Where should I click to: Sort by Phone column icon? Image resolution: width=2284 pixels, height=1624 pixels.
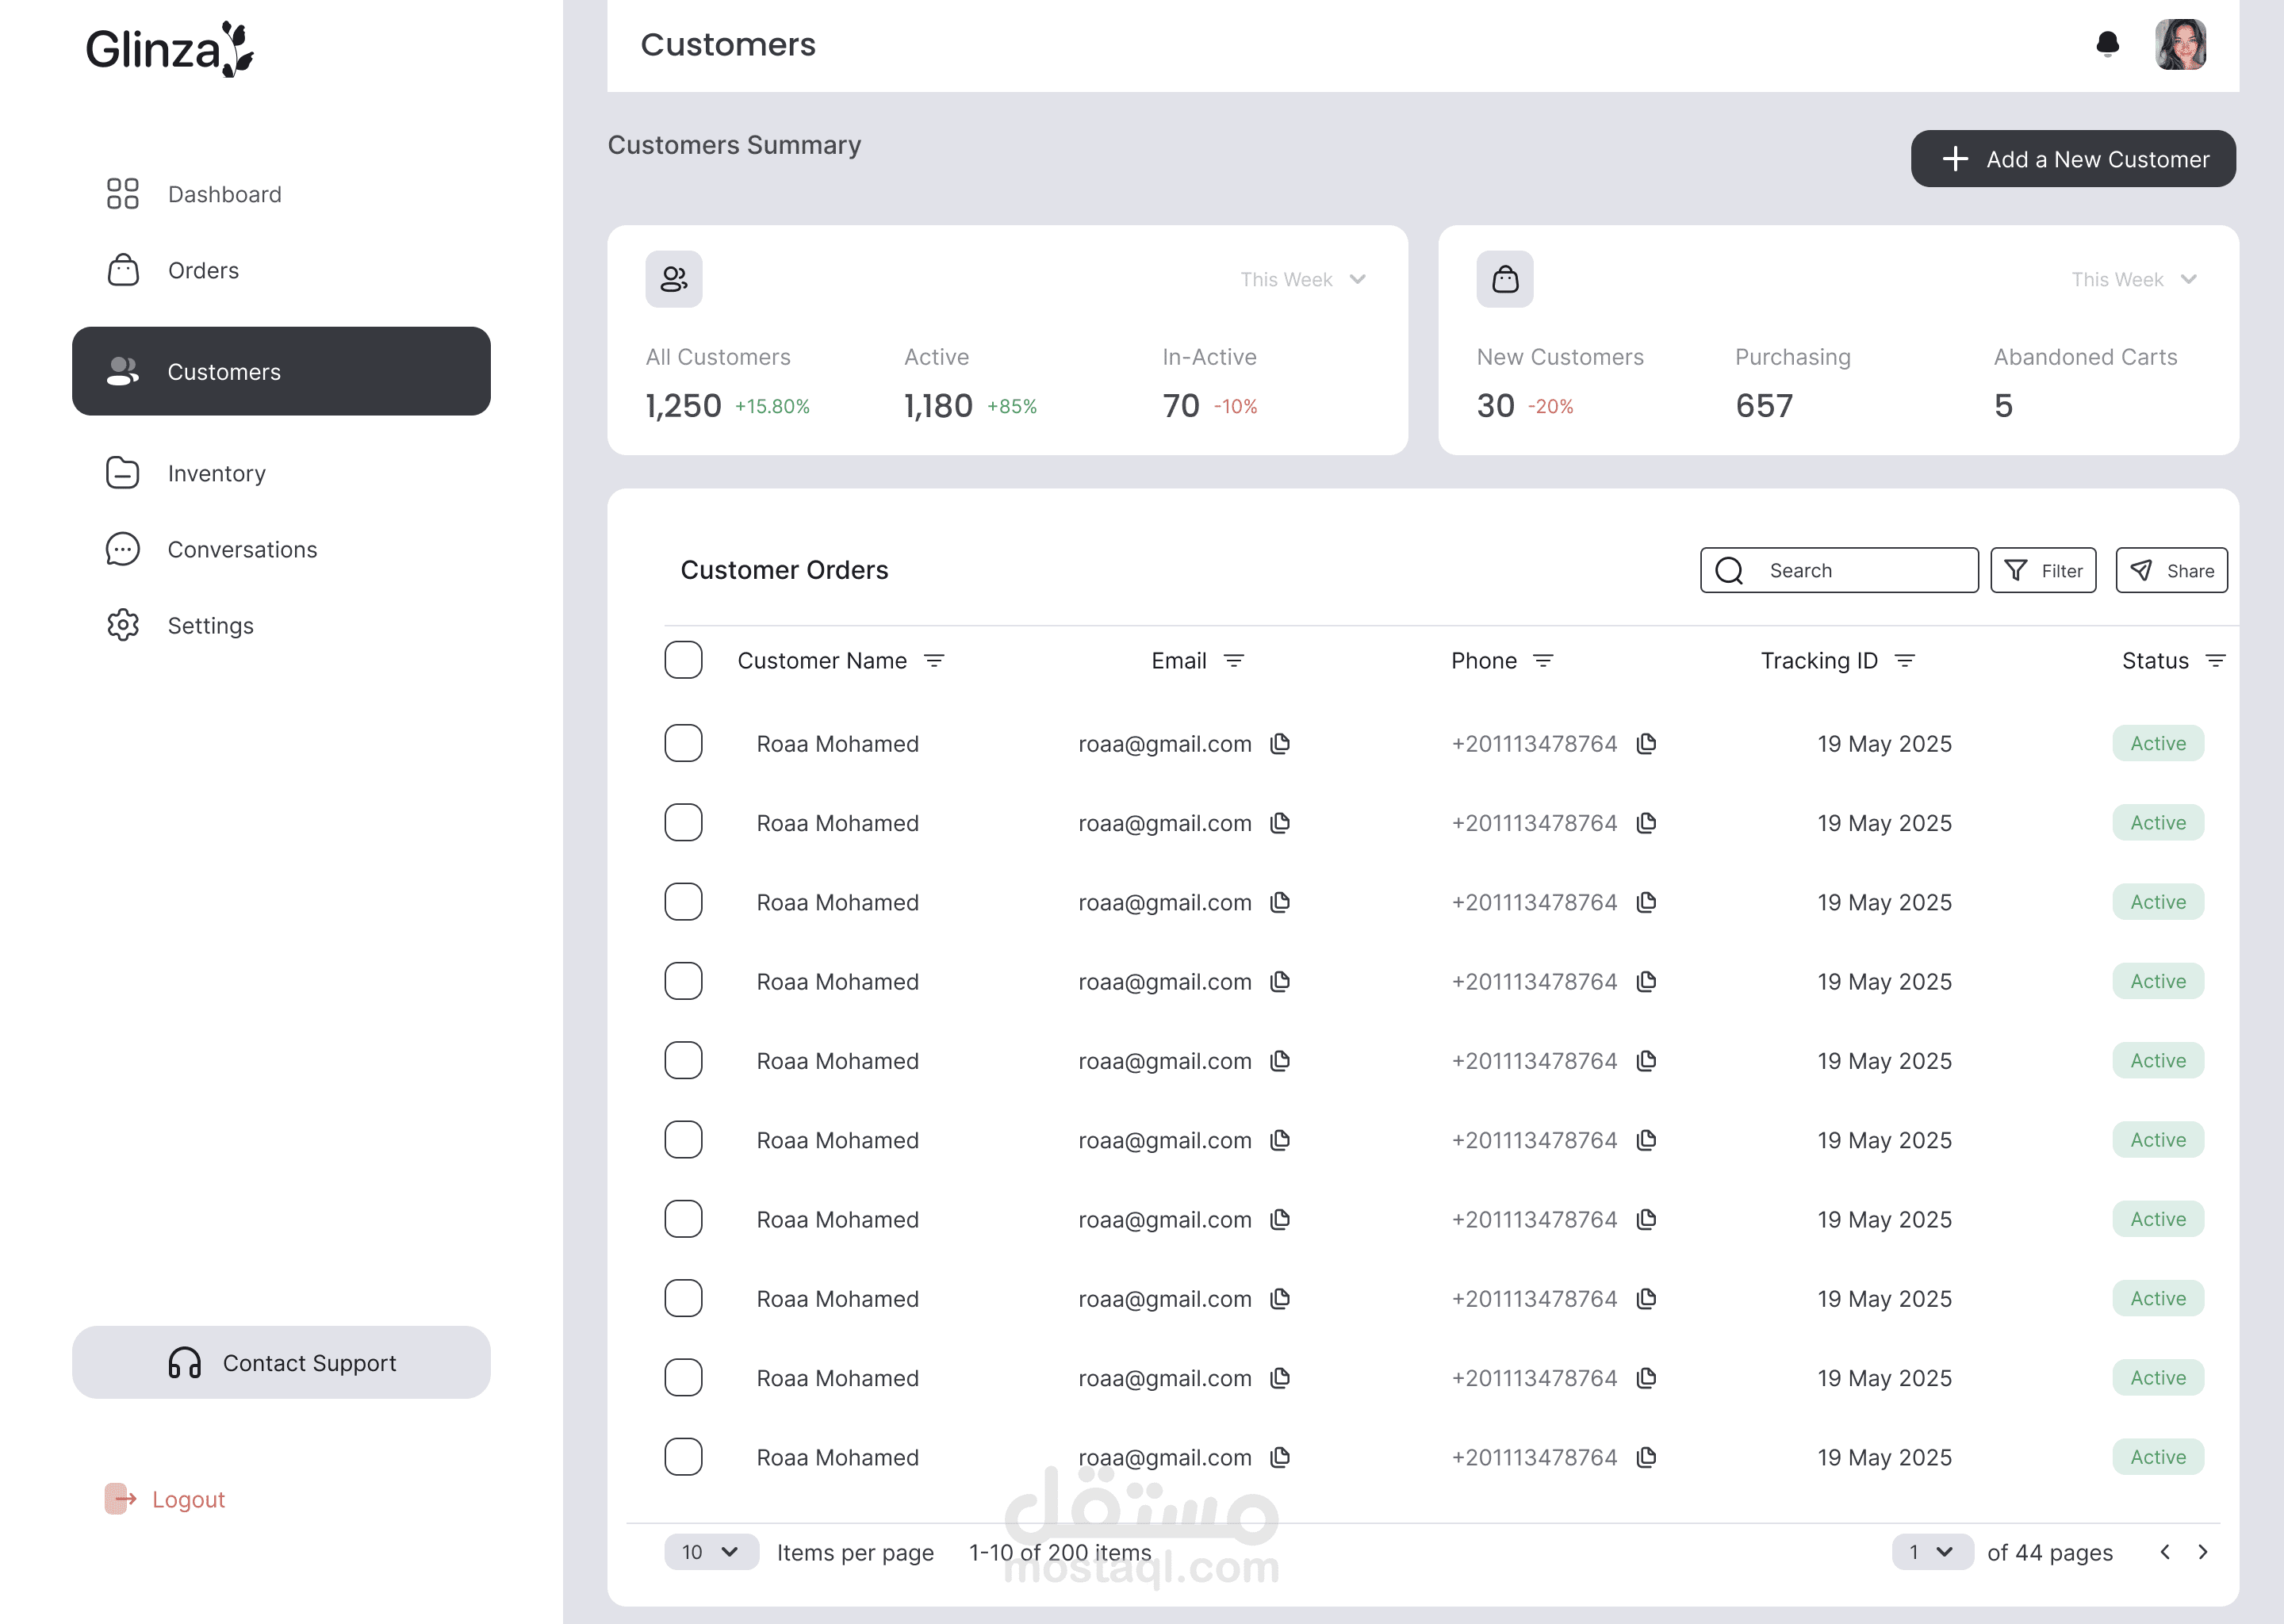[1543, 661]
